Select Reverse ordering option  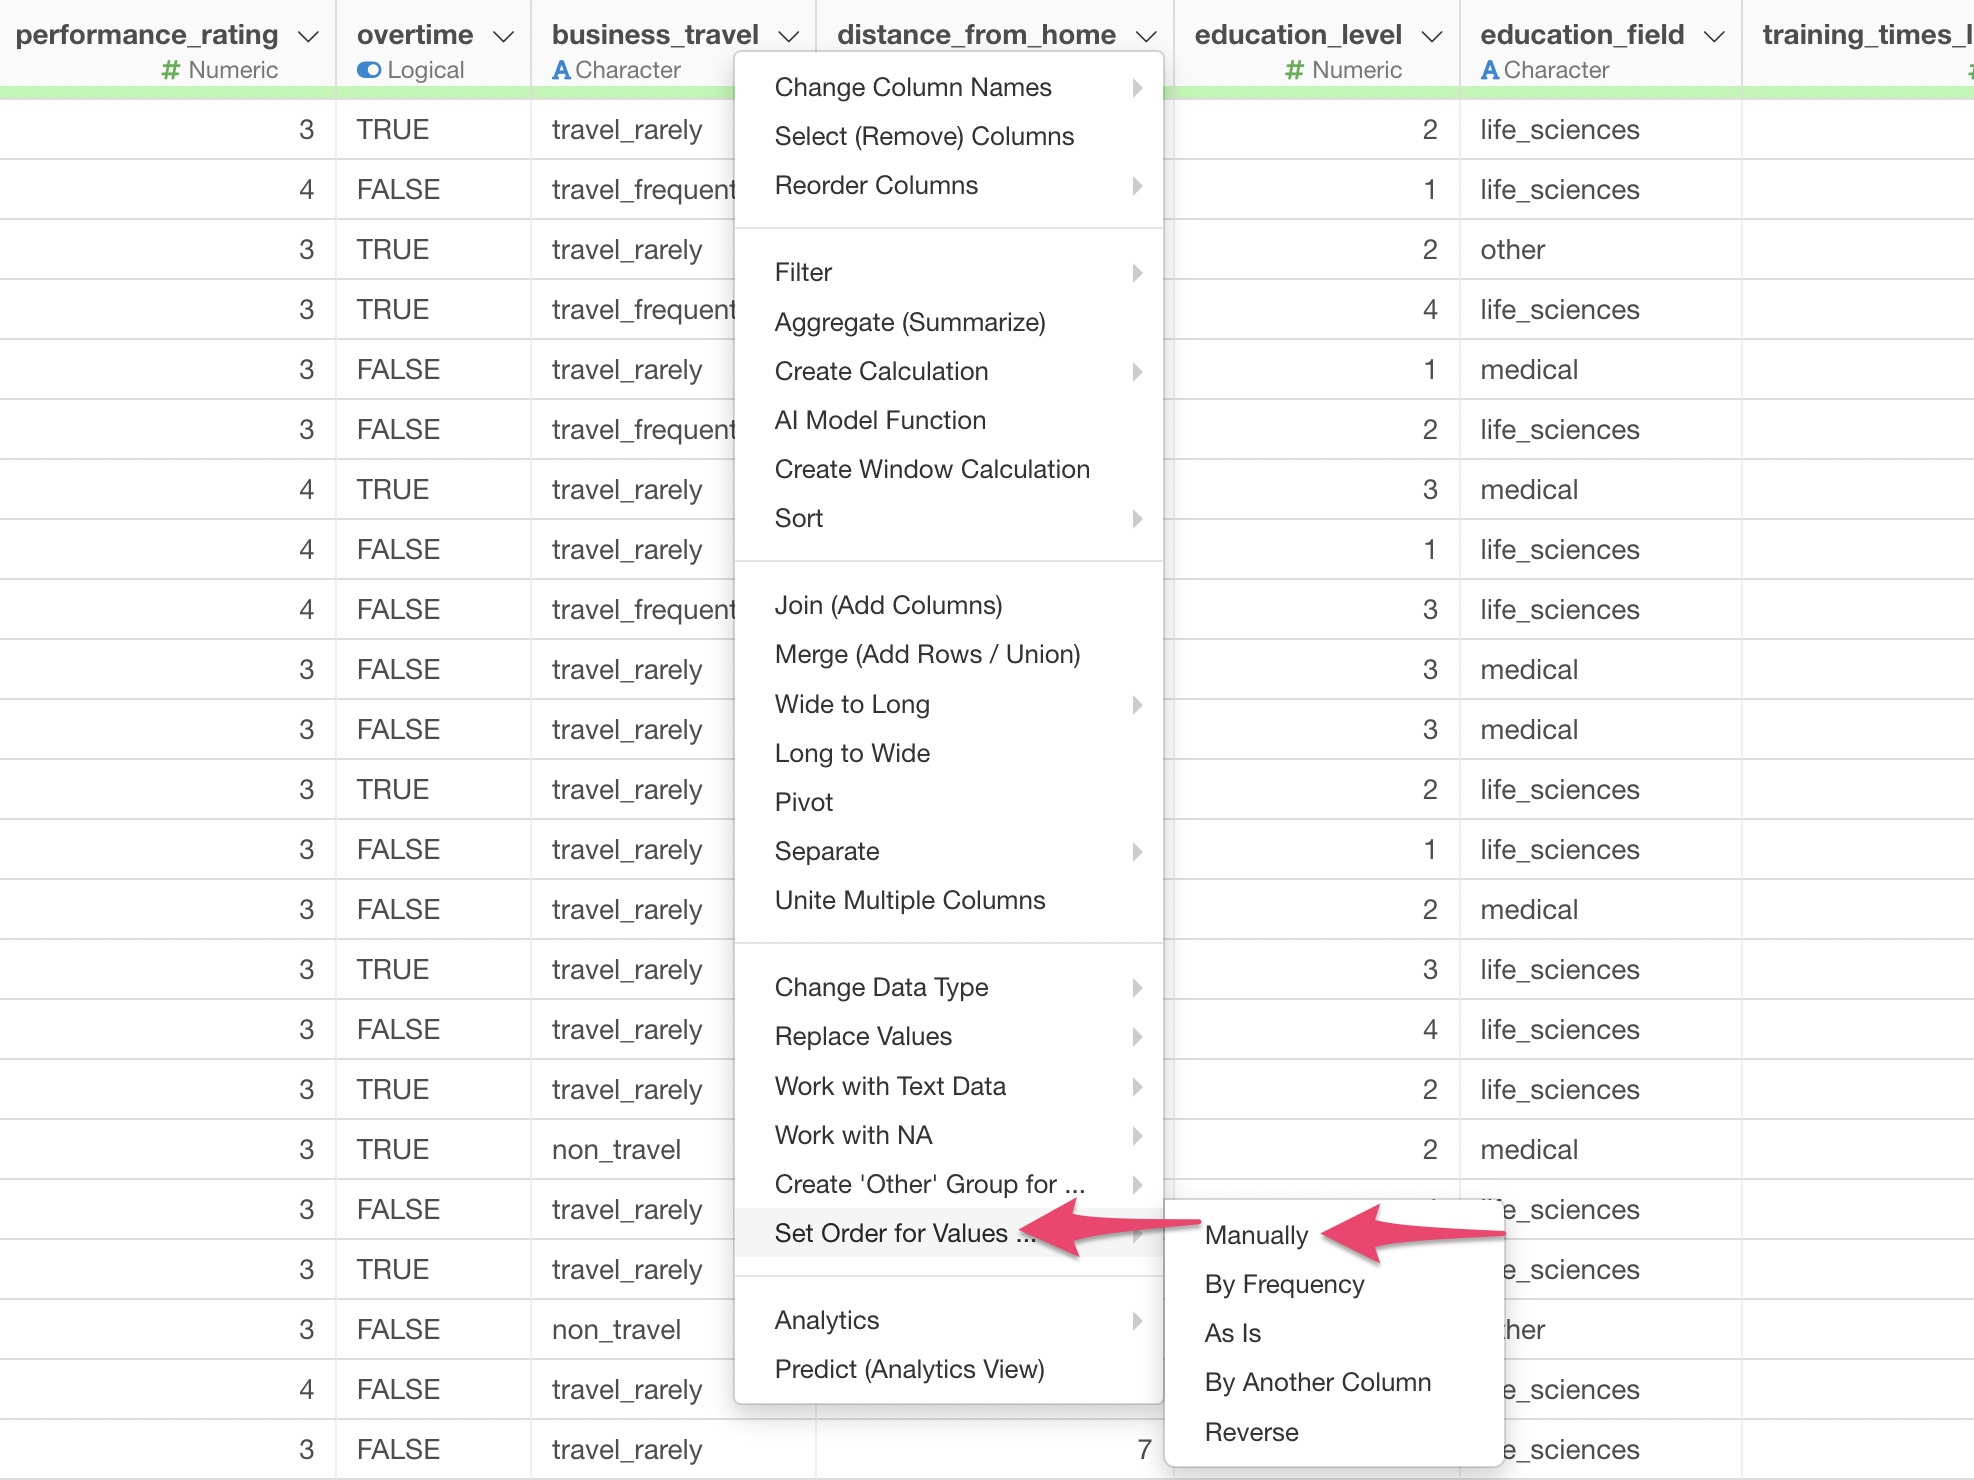coord(1251,1432)
